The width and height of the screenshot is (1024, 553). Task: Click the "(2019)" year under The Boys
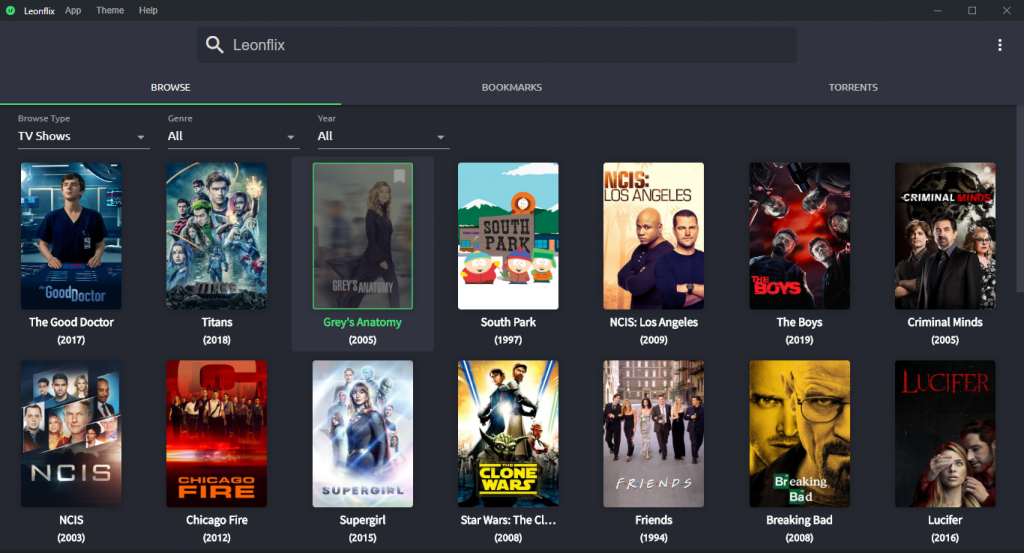point(799,340)
